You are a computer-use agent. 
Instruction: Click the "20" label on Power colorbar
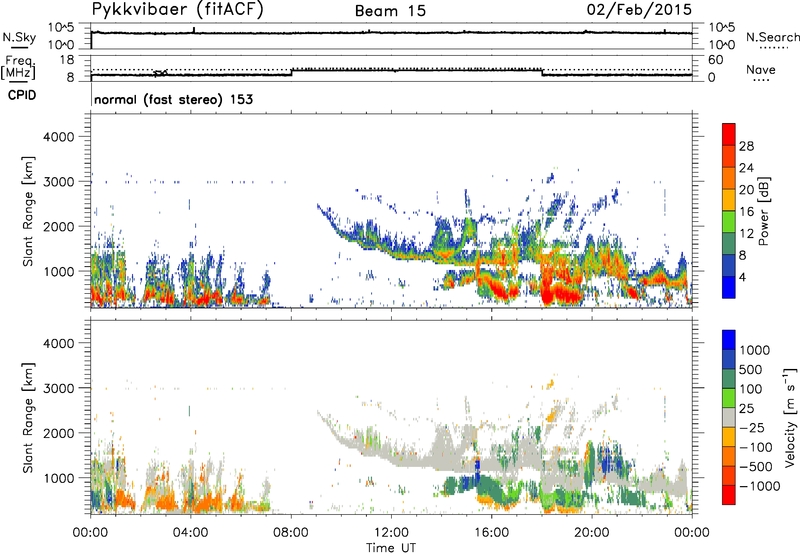tap(746, 190)
